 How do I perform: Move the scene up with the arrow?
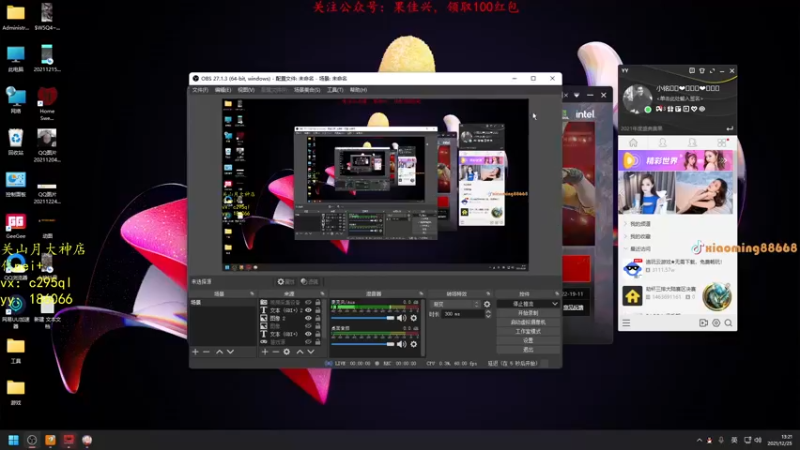click(x=219, y=352)
